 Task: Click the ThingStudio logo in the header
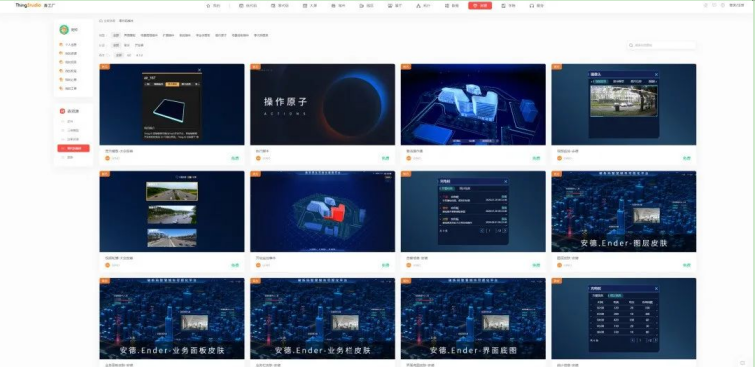coord(28,5)
